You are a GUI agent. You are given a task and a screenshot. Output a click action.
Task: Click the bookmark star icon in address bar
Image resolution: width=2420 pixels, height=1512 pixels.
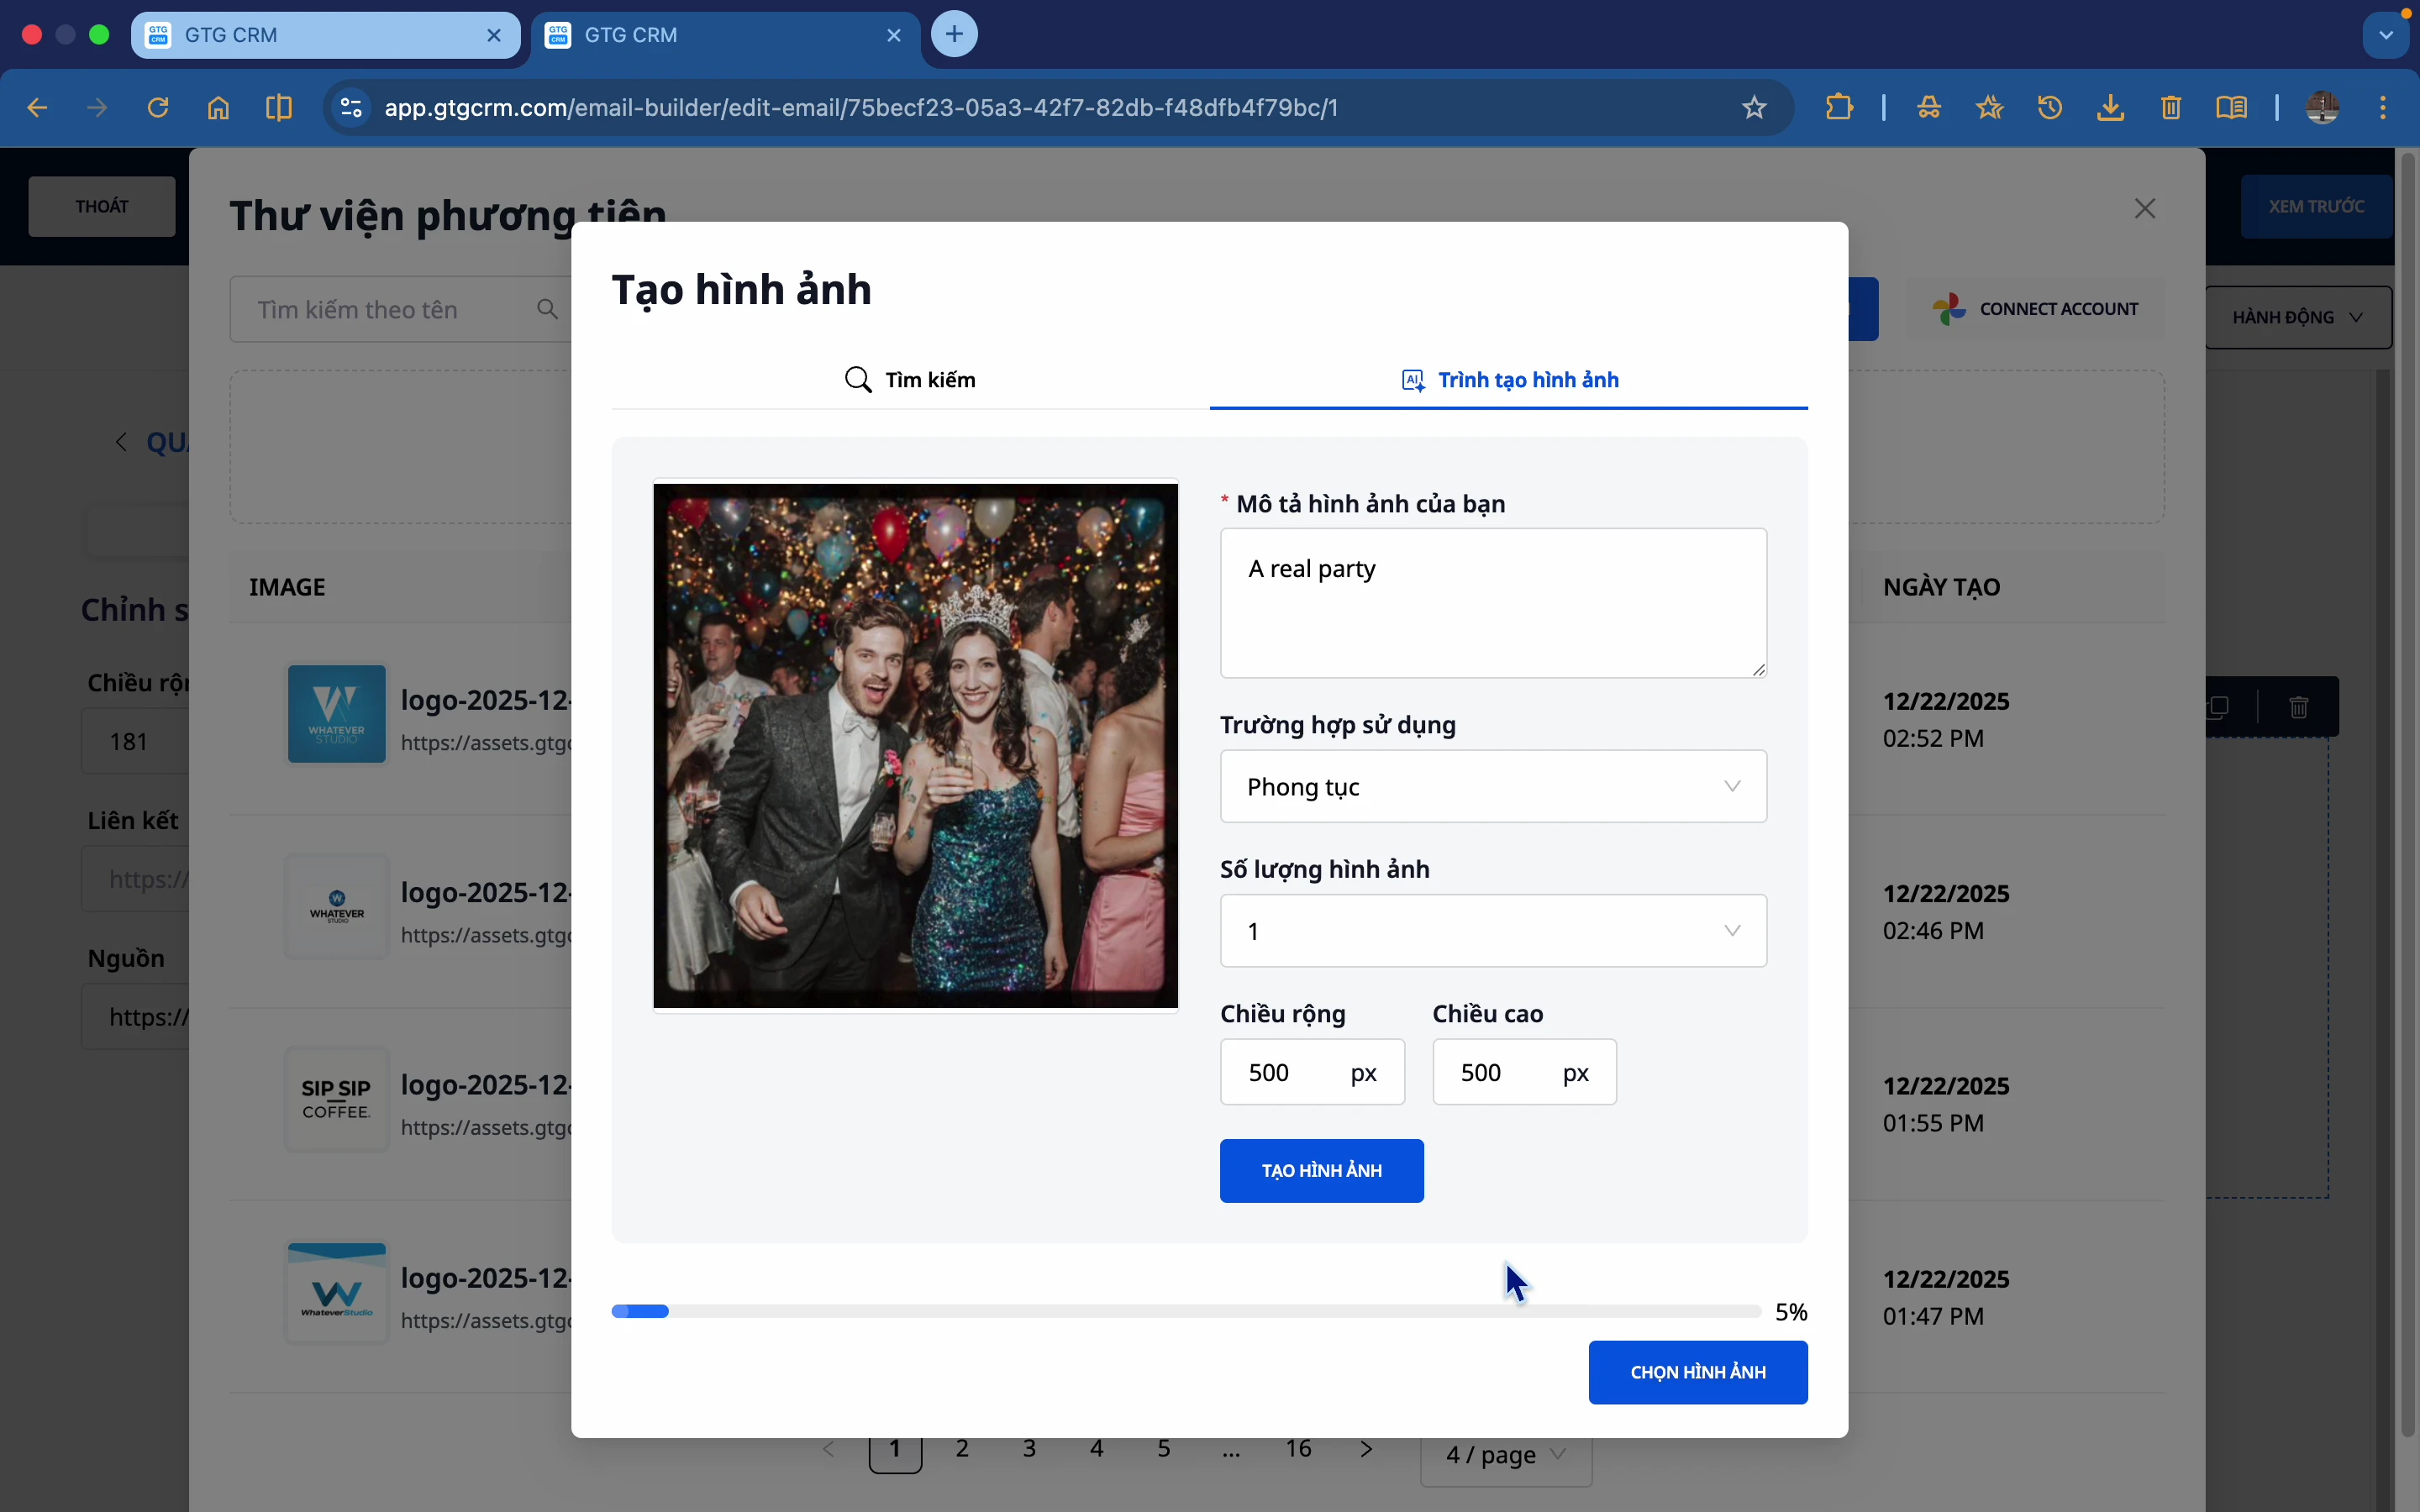point(1754,108)
